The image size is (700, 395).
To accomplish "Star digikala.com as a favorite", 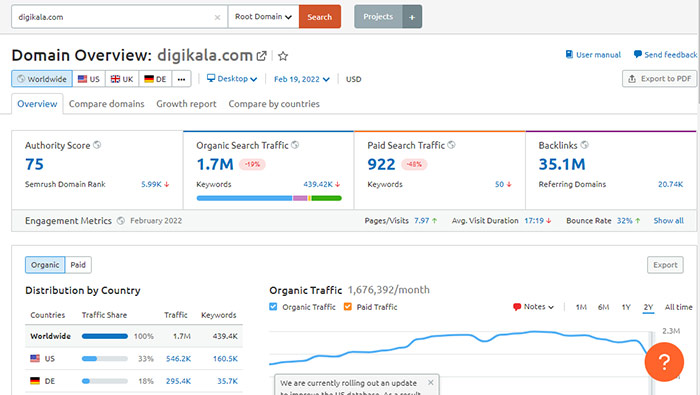I will coord(283,56).
